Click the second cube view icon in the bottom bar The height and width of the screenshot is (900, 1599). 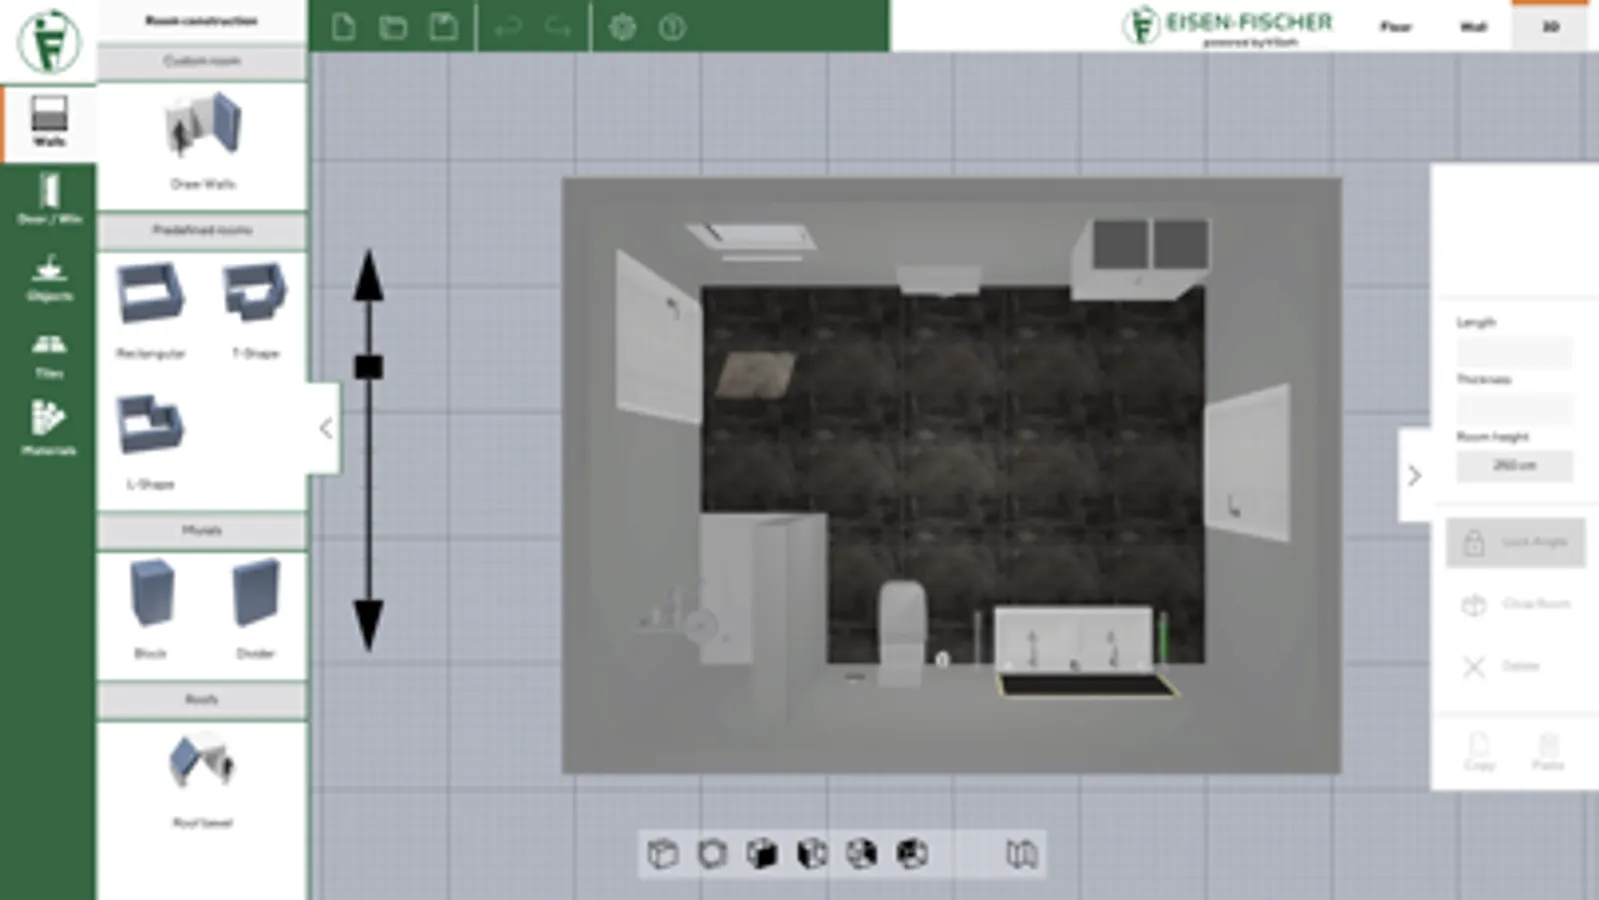[712, 854]
